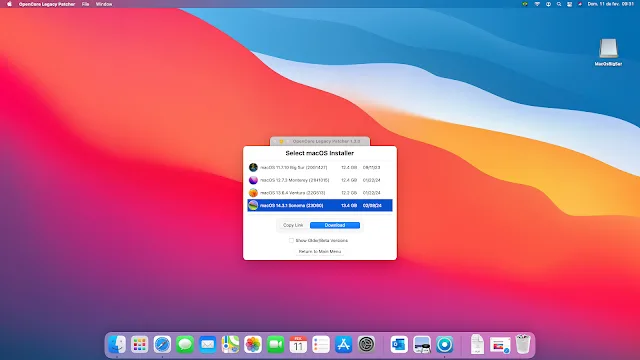Screen dimensions: 640x360
Task: Open the Apple menu
Action: (x=9, y=4)
